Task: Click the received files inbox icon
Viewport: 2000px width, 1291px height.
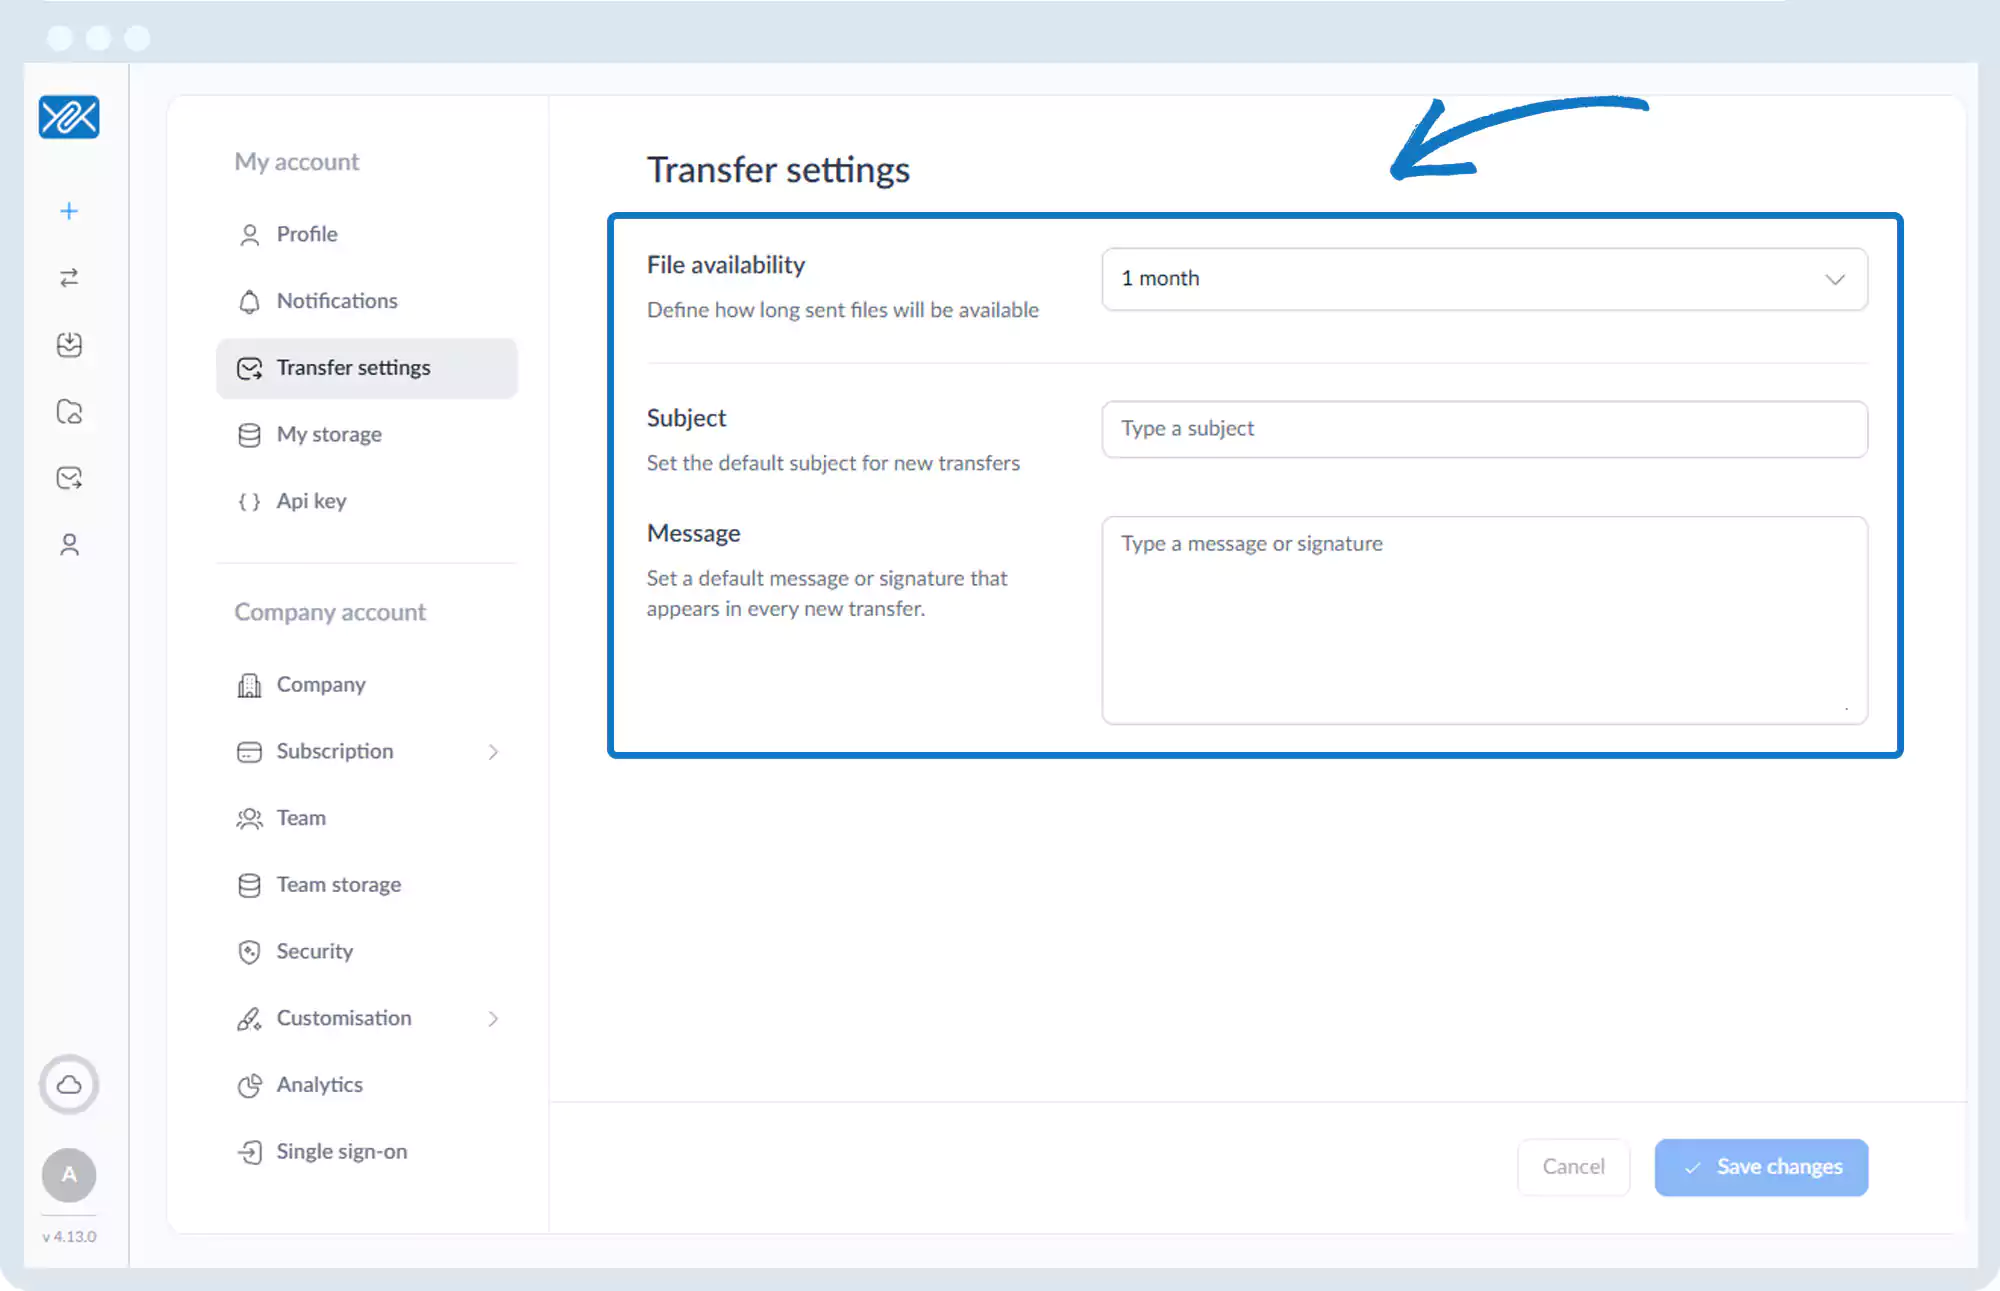Action: (69, 345)
